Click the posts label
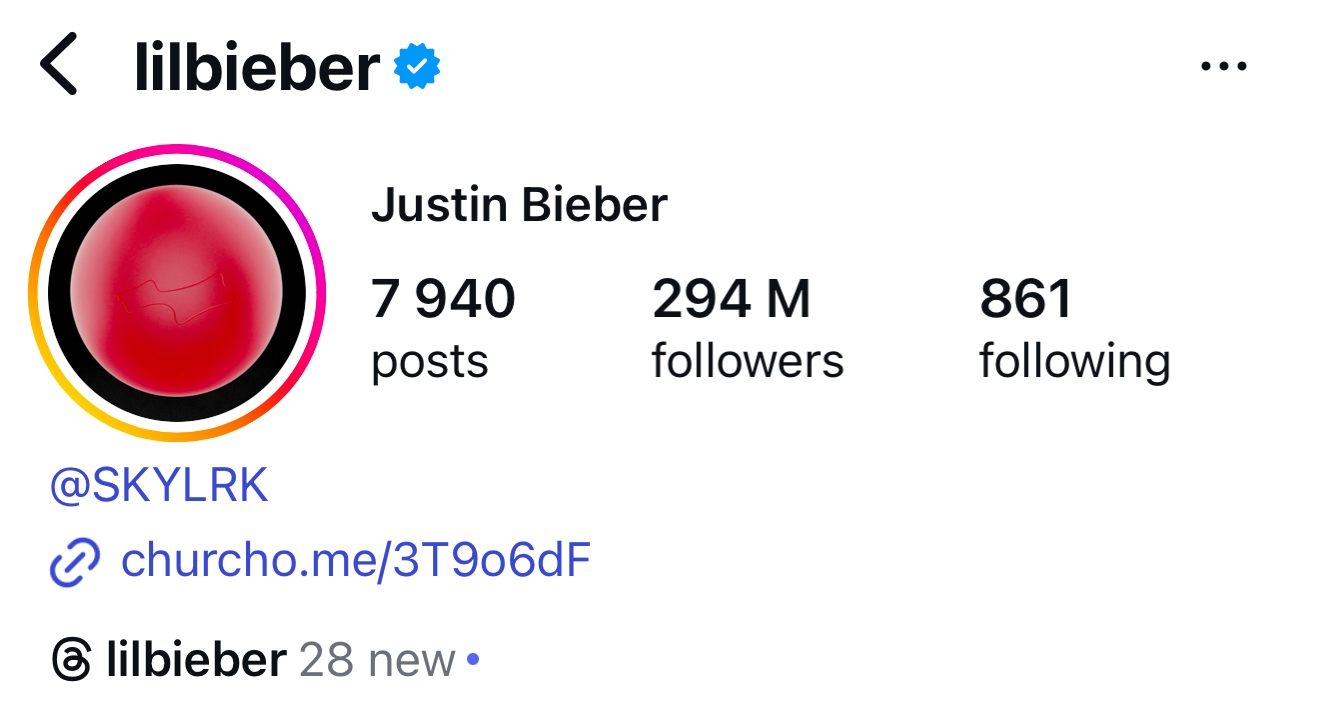The image size is (1320, 722). 430,361
